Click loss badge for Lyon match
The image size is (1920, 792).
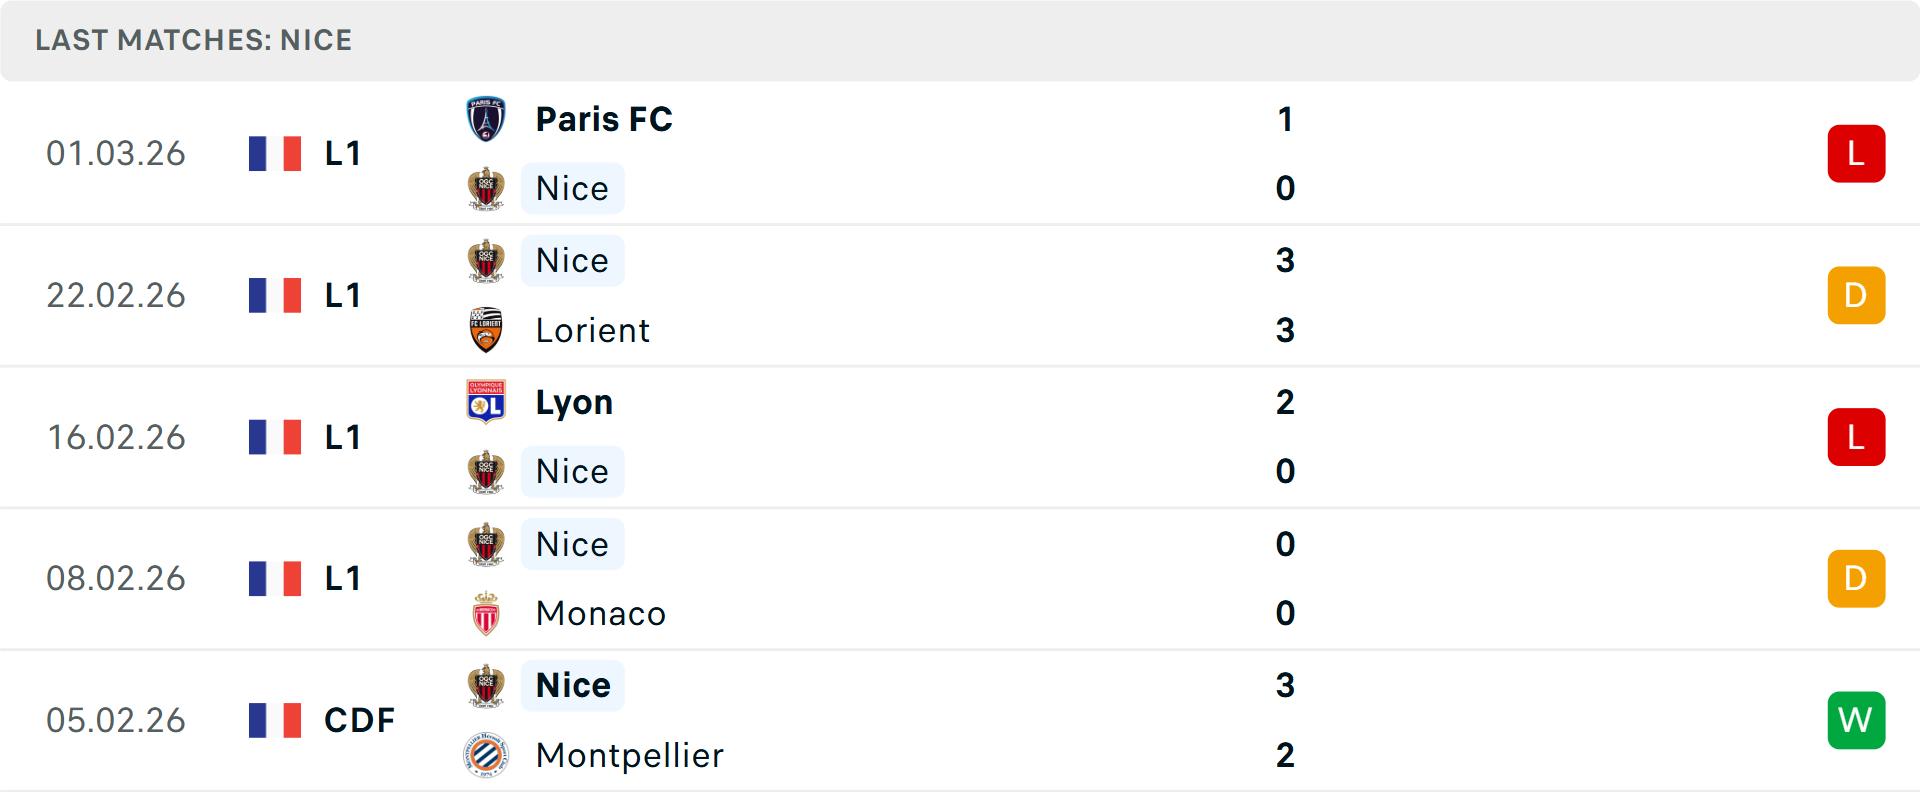[x=1856, y=437]
